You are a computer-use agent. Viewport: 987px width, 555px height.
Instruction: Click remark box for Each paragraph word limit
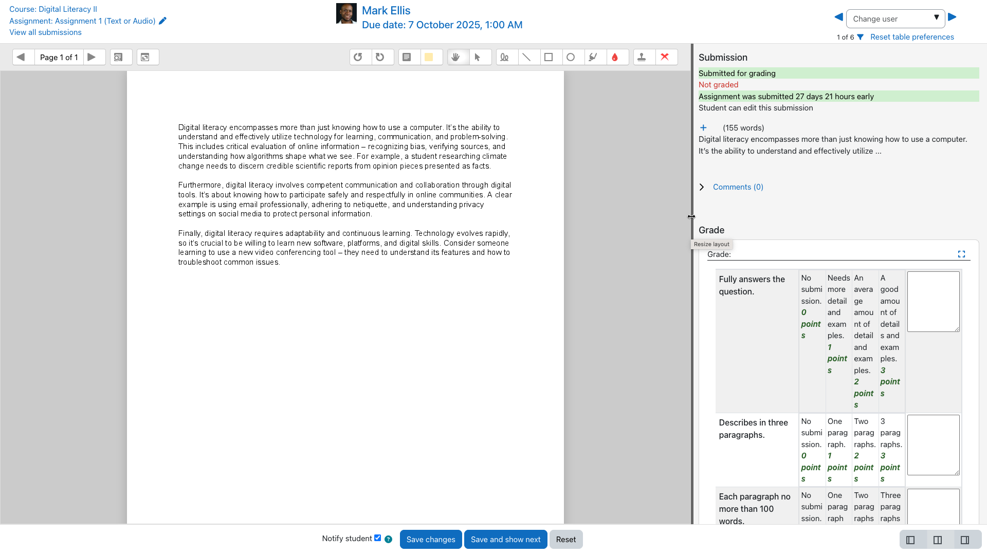click(933, 507)
